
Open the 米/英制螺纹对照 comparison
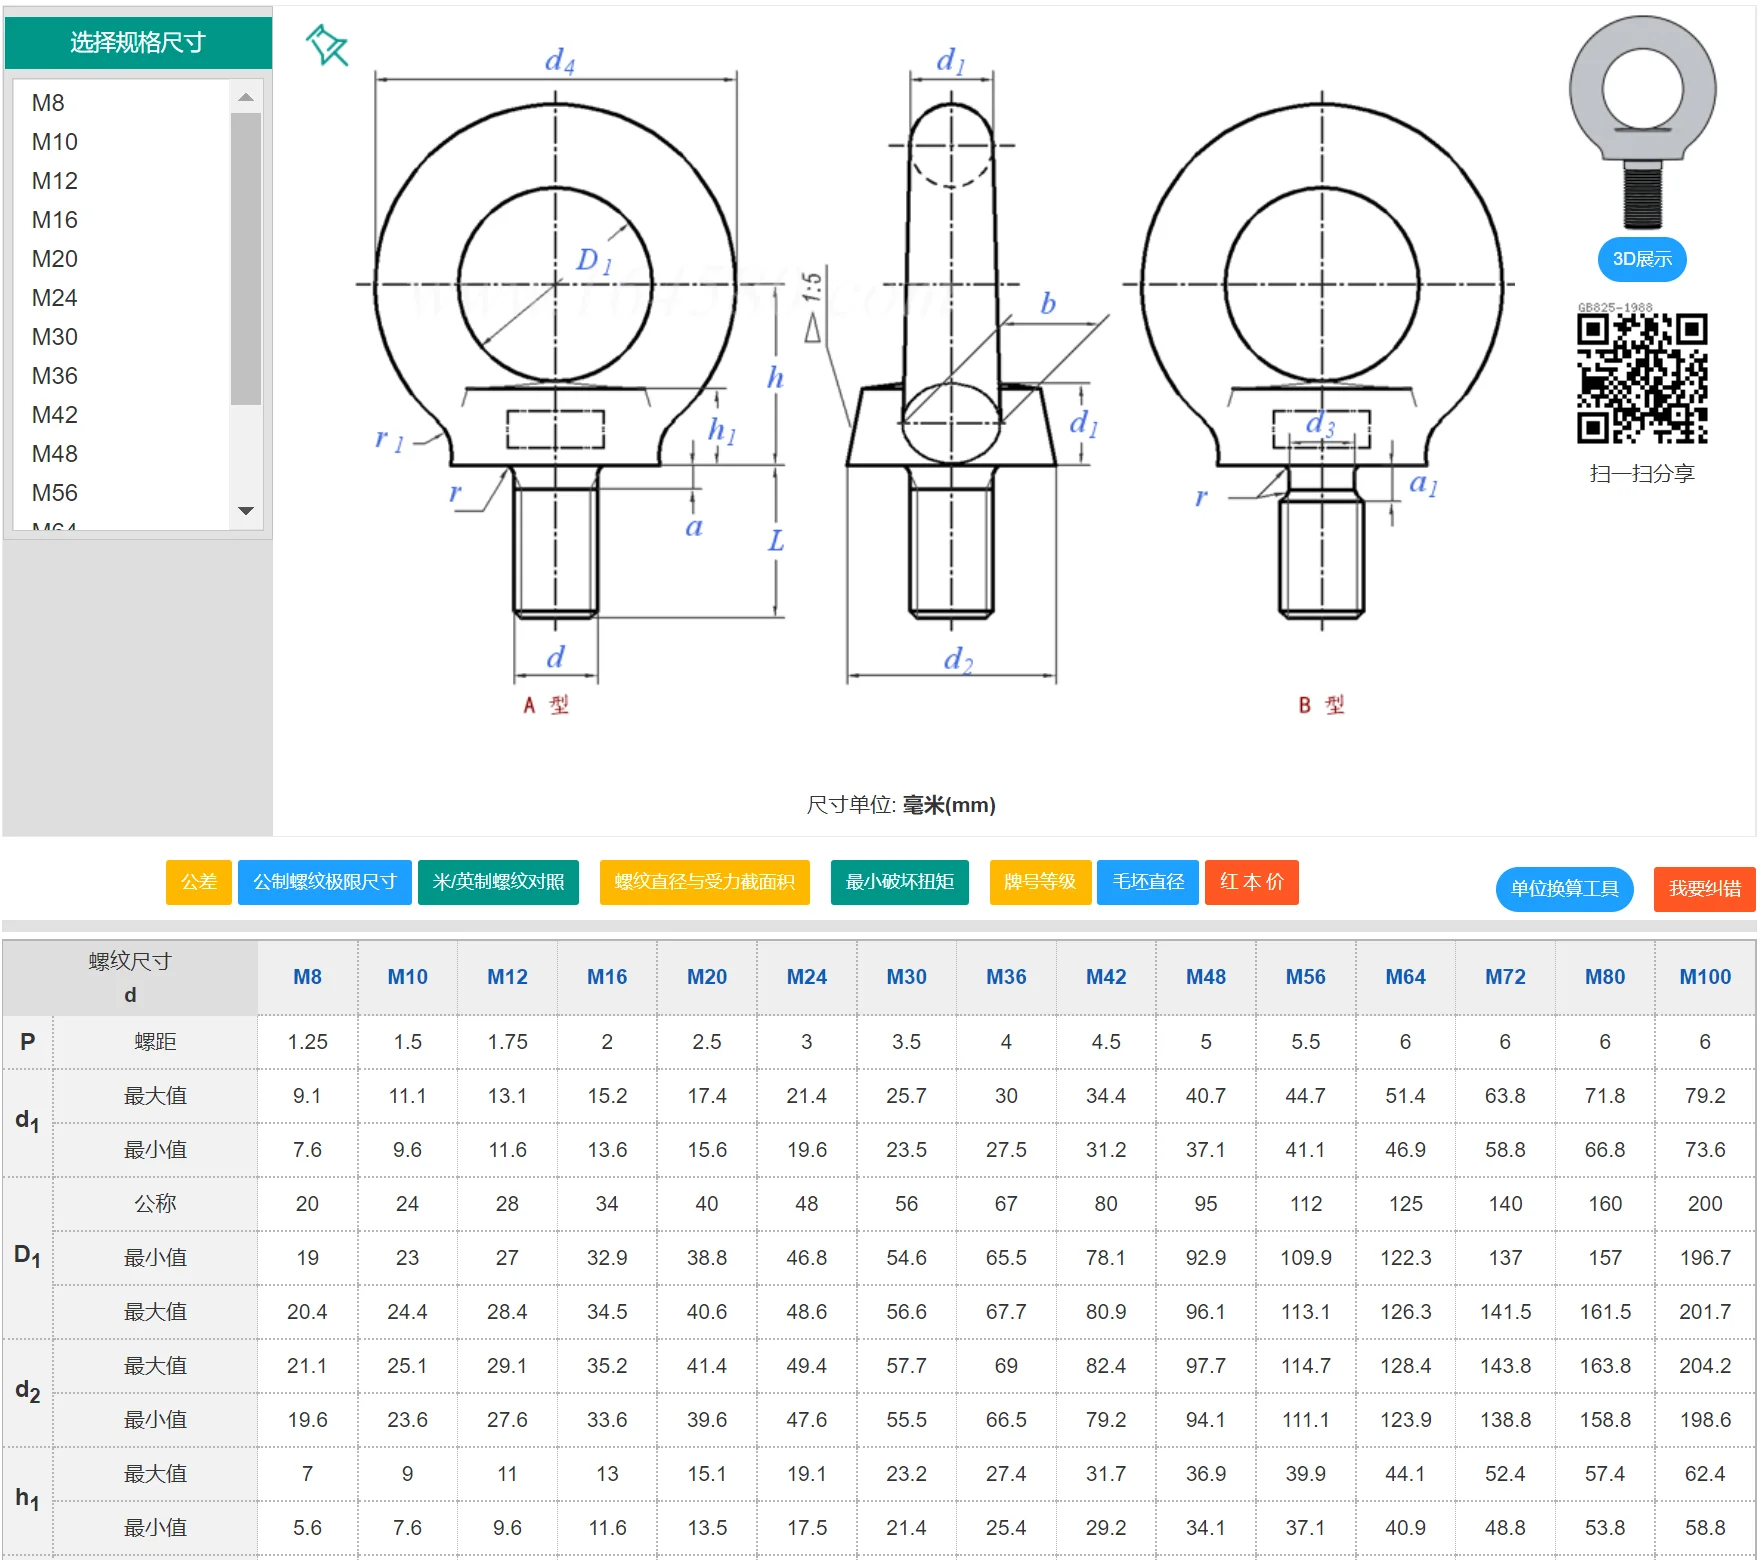pos(498,883)
